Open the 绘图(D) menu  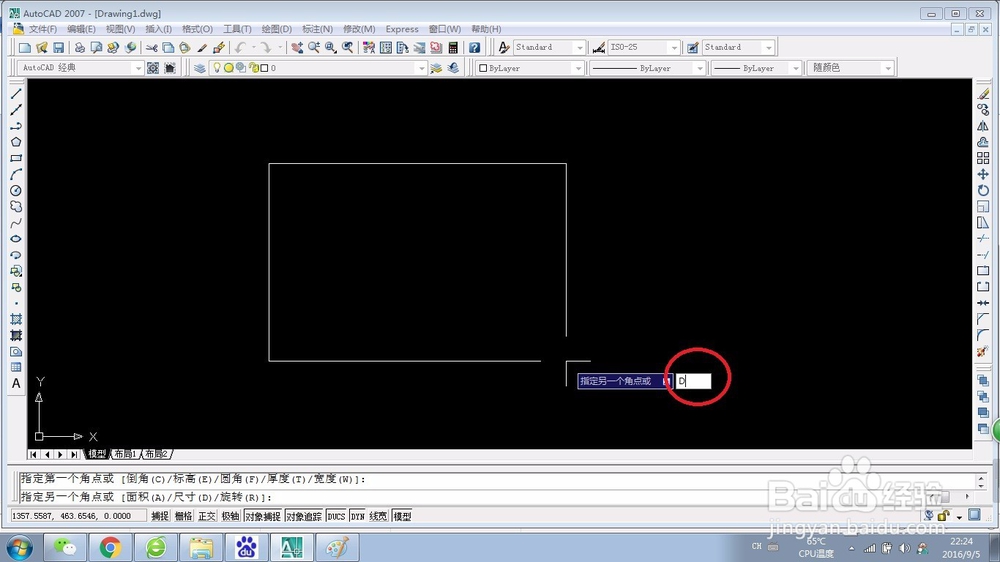point(277,29)
